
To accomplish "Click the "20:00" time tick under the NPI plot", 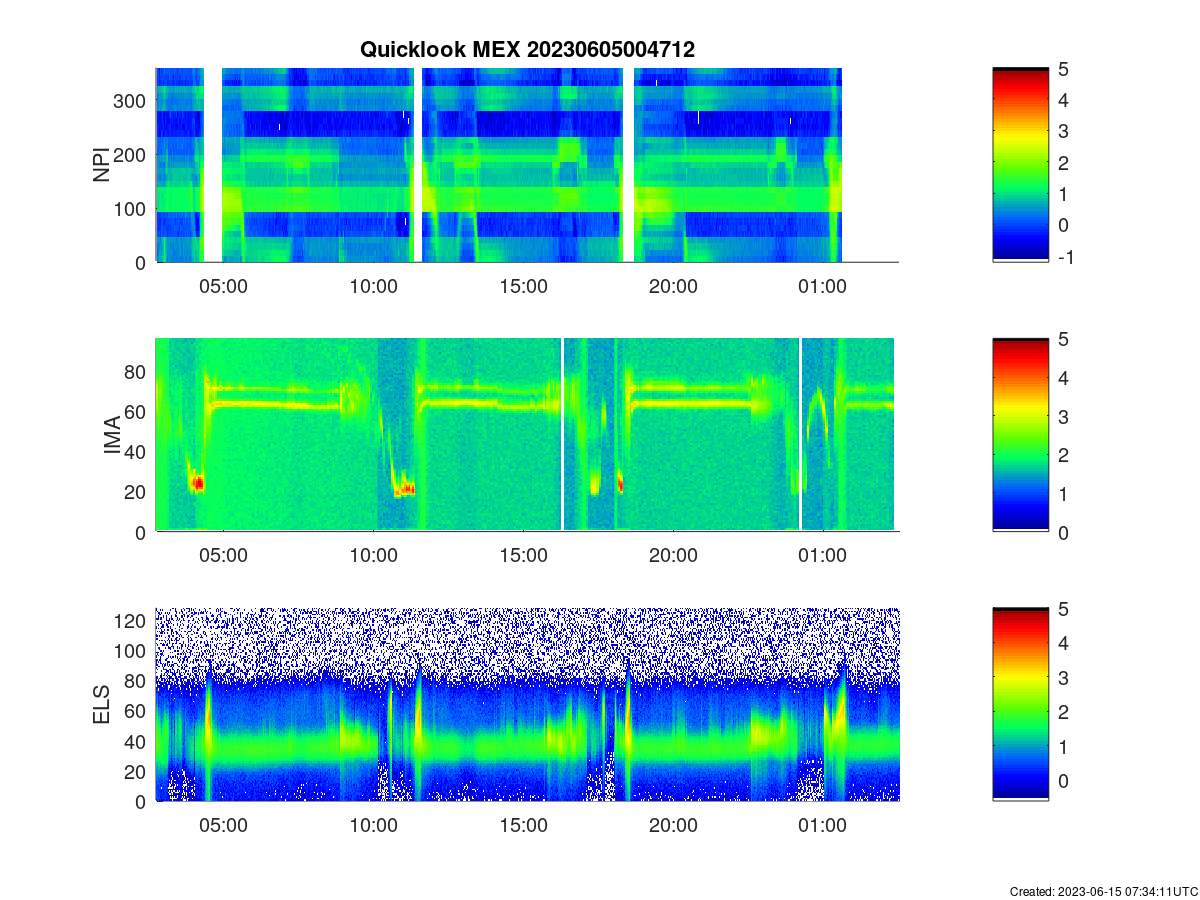I will click(673, 286).
